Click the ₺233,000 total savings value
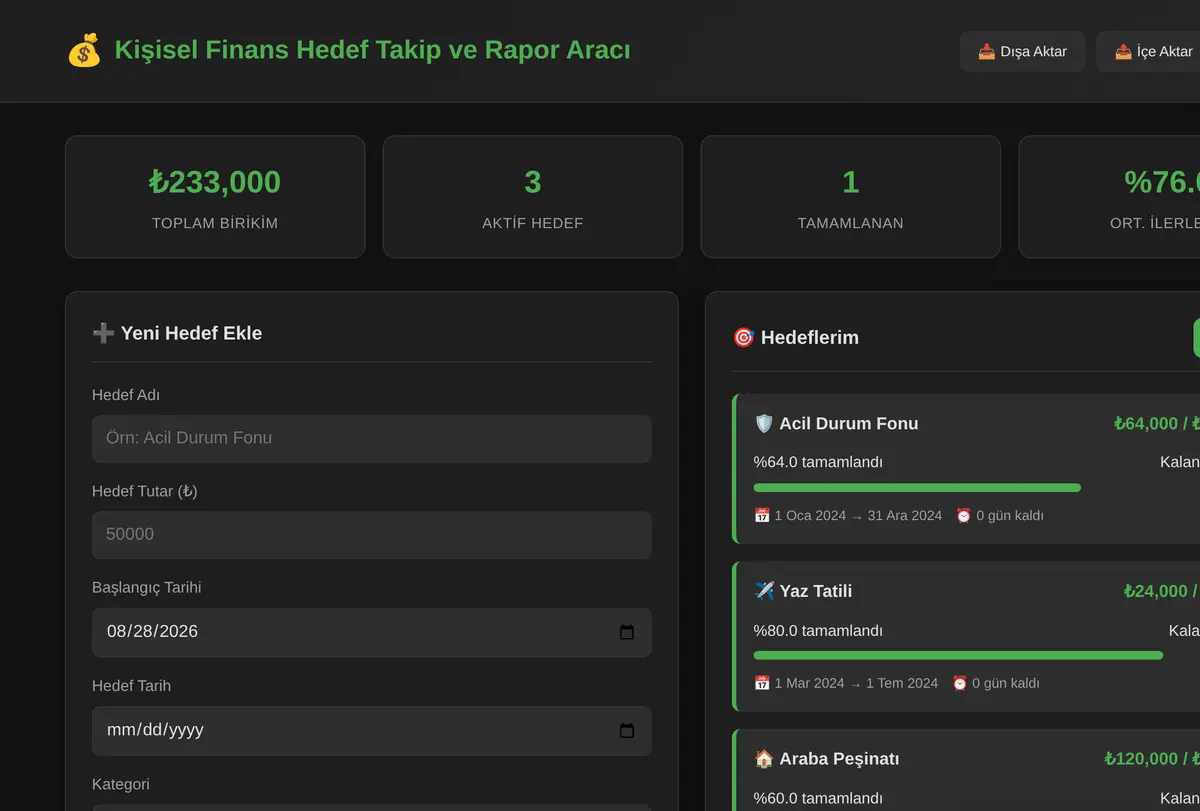 pos(215,182)
